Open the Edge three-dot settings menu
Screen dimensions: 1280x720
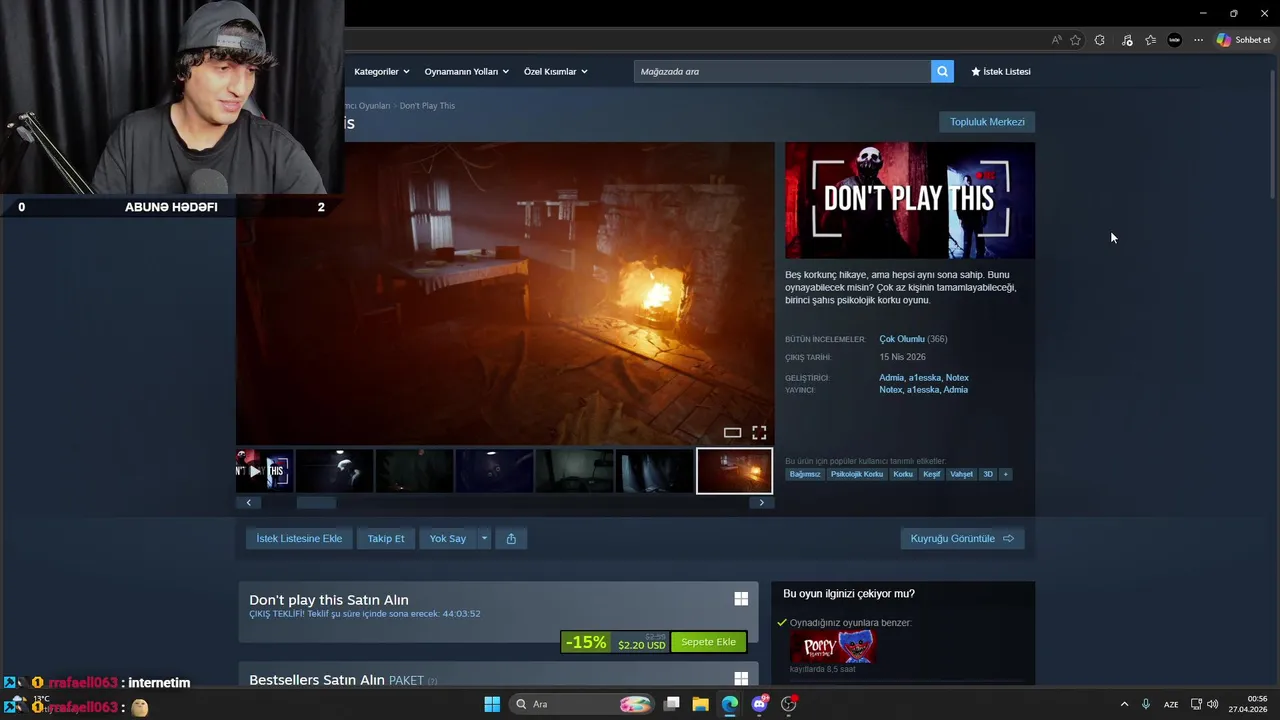[x=1198, y=40]
